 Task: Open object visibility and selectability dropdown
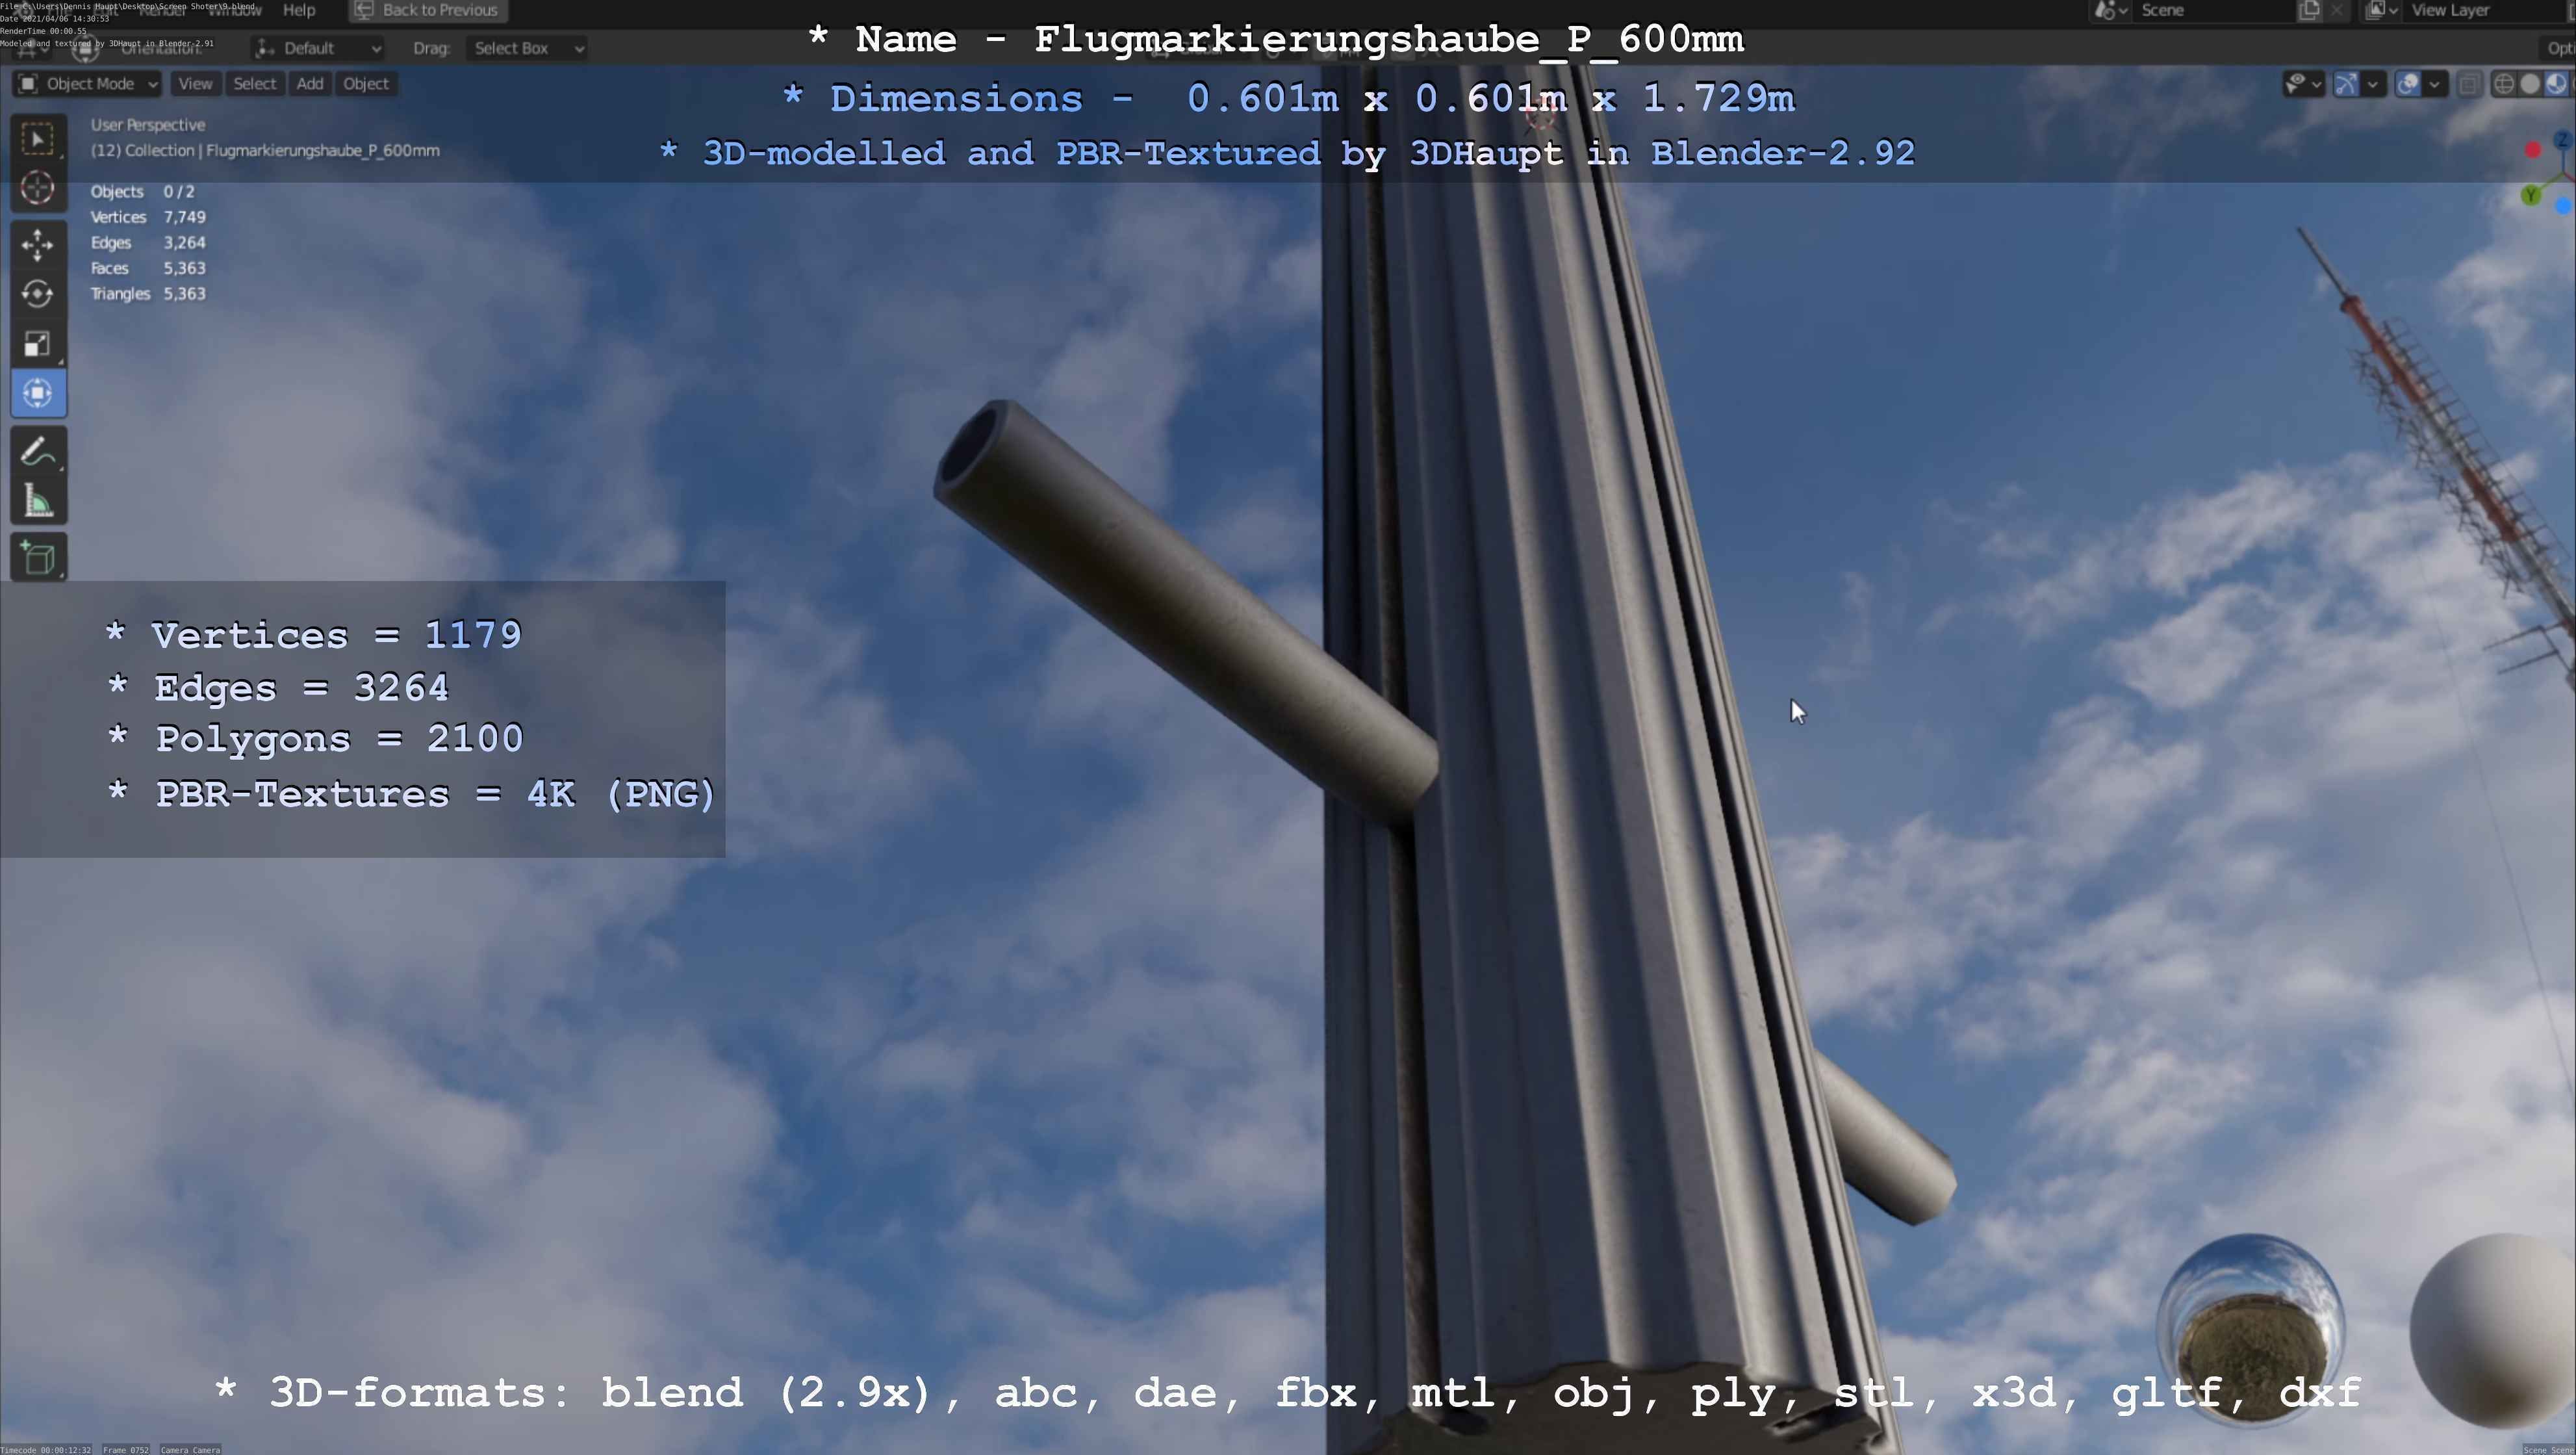click(x=2304, y=84)
